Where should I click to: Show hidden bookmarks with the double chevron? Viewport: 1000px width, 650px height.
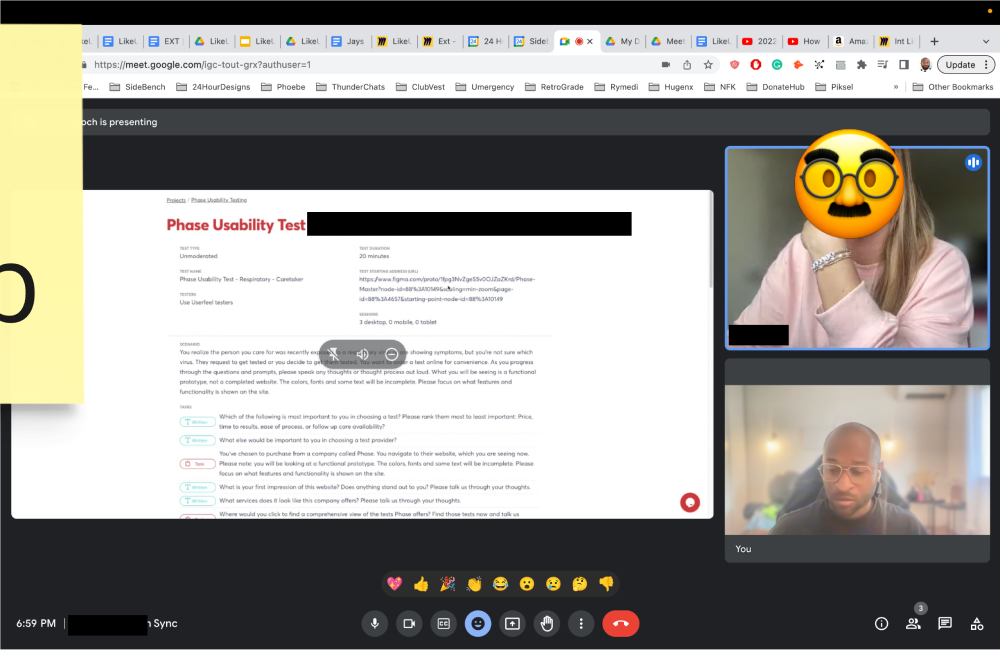(x=896, y=87)
